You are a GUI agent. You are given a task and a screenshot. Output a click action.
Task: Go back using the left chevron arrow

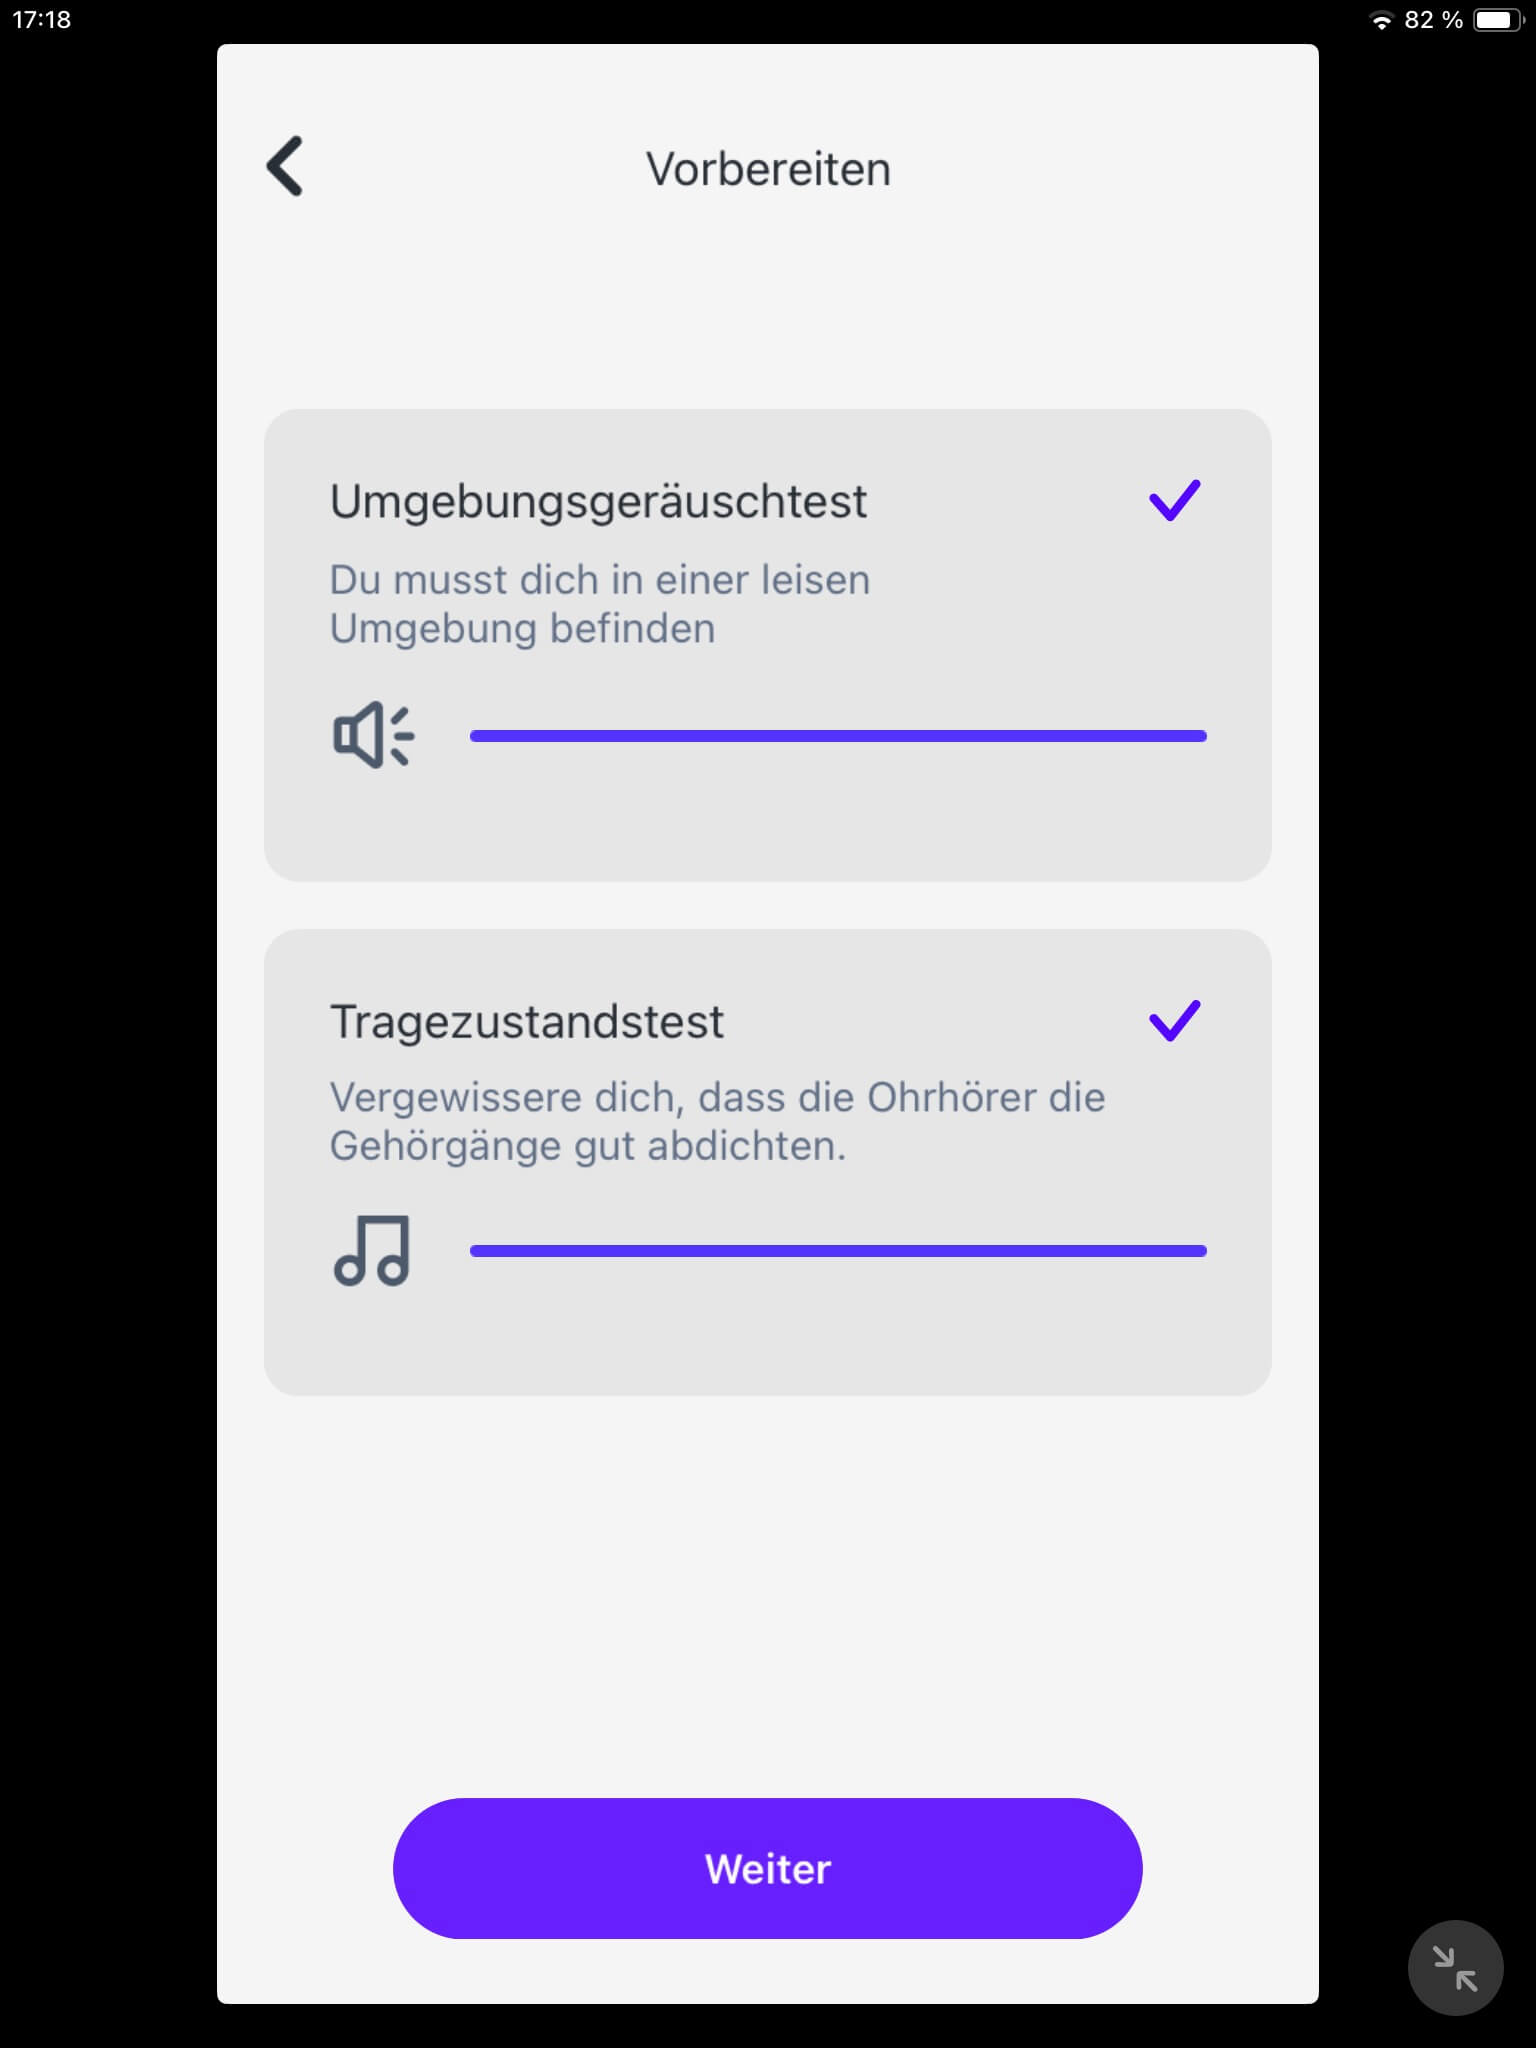[285, 166]
